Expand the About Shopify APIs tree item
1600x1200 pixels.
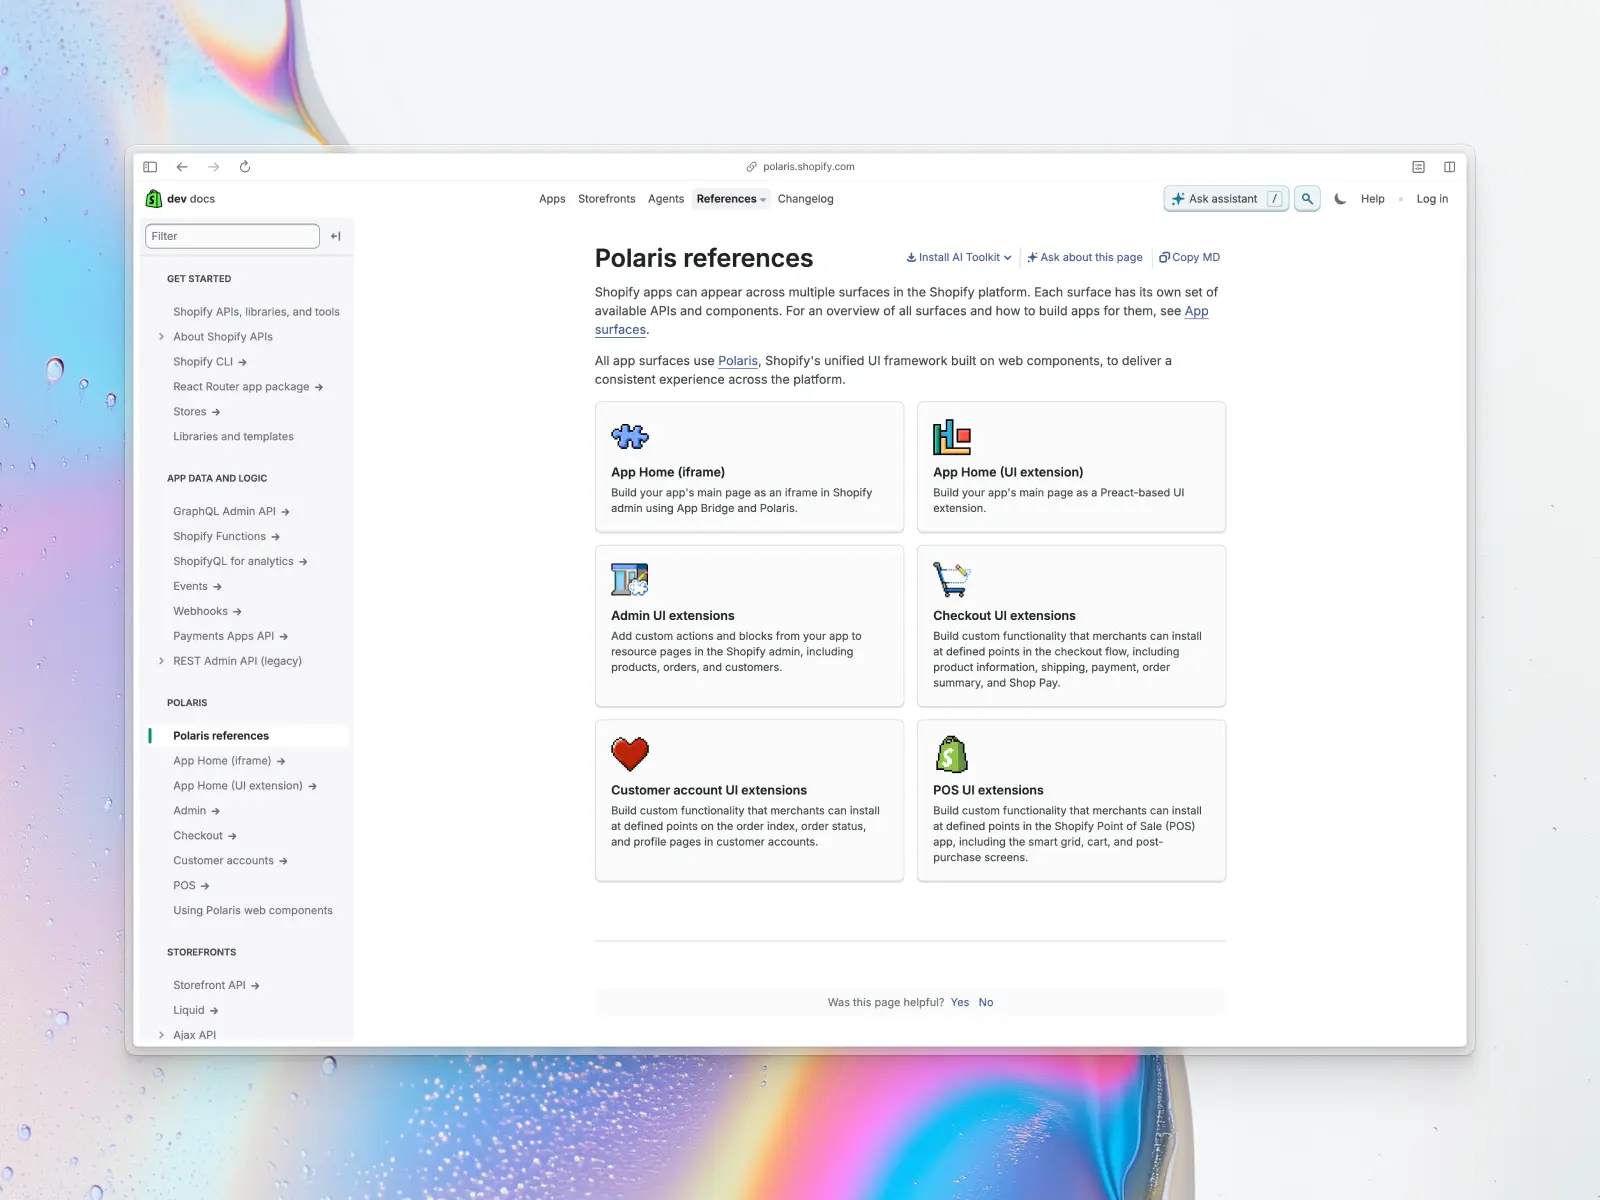tap(162, 337)
